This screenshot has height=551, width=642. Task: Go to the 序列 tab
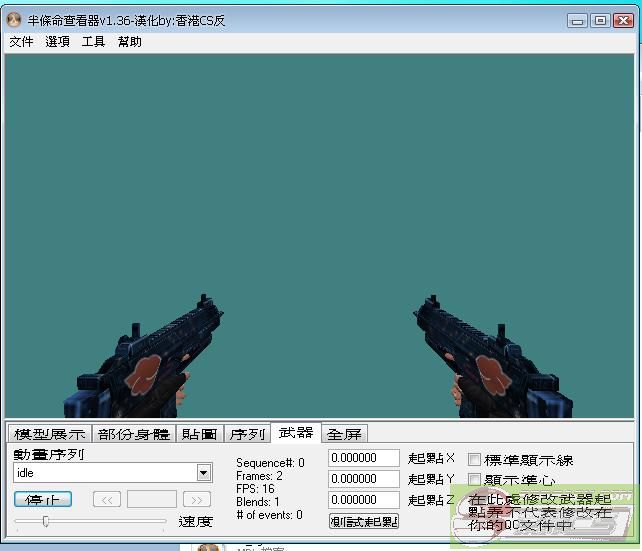click(247, 434)
